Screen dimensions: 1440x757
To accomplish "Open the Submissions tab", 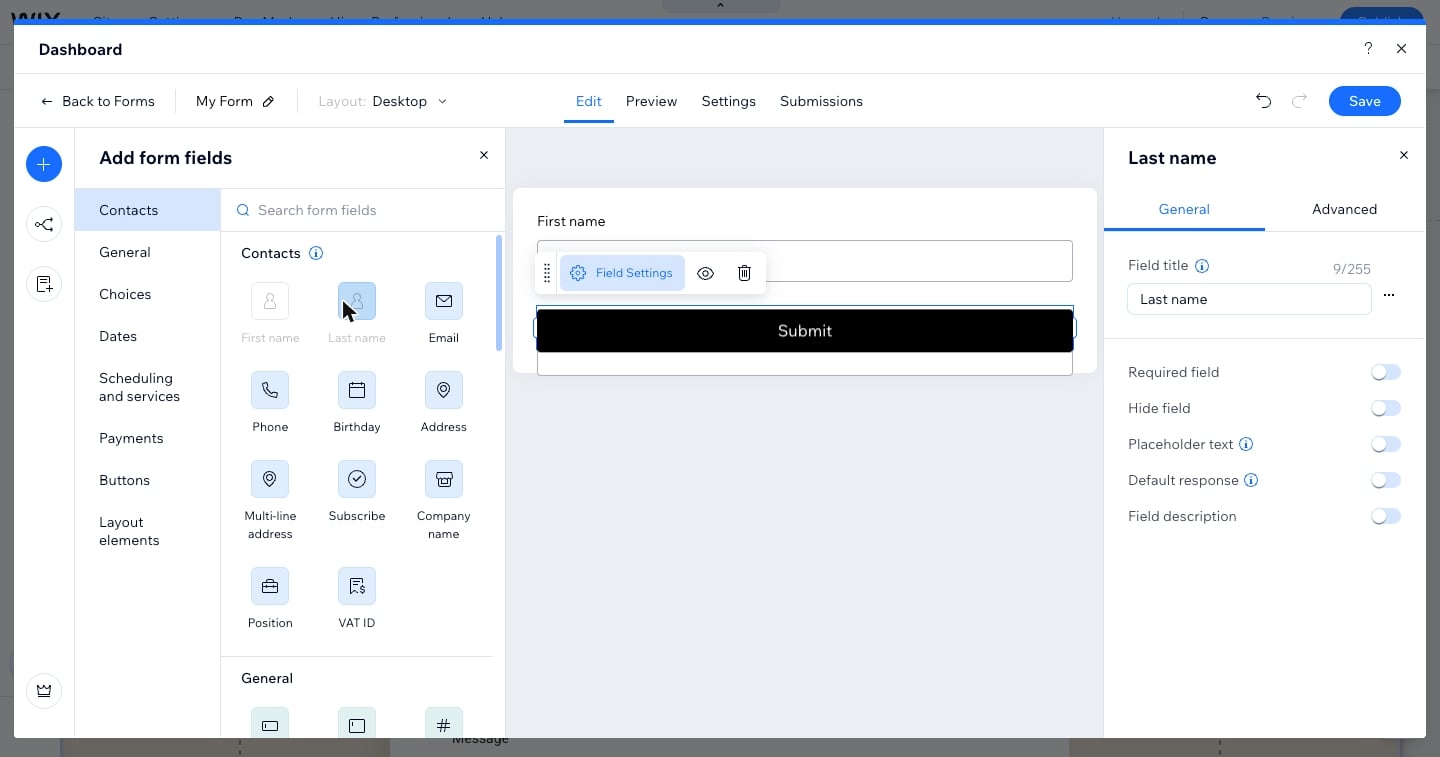I will pos(821,101).
